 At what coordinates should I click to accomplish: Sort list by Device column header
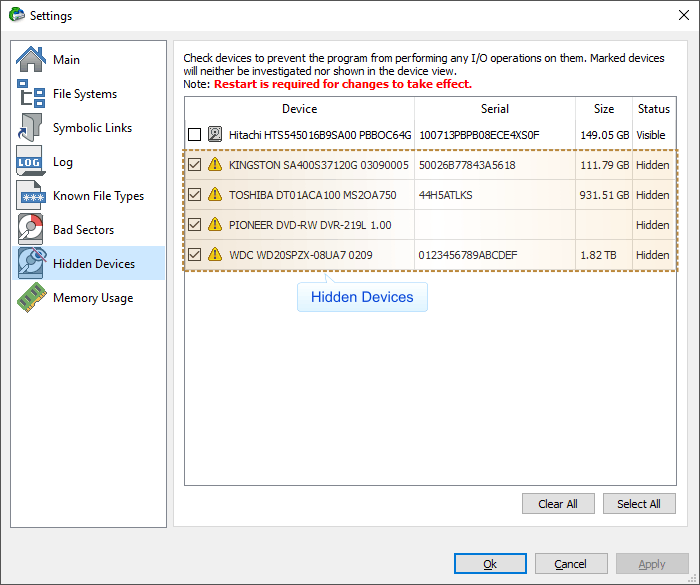(x=299, y=109)
